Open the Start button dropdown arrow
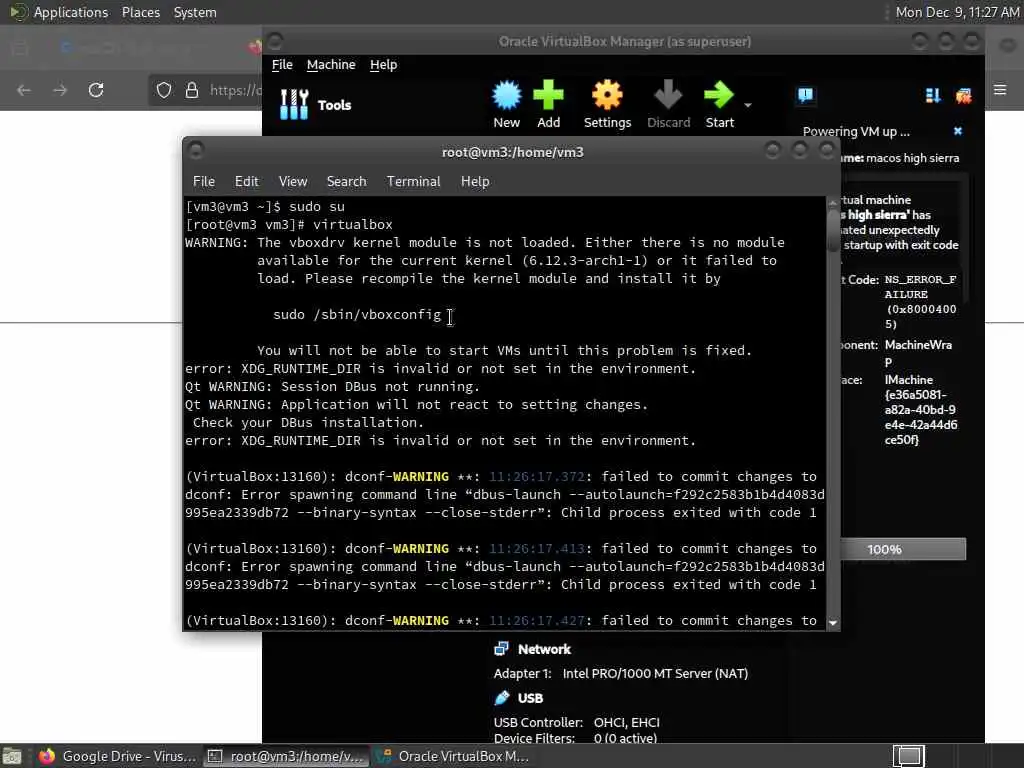This screenshot has height=768, width=1024. pos(748,104)
